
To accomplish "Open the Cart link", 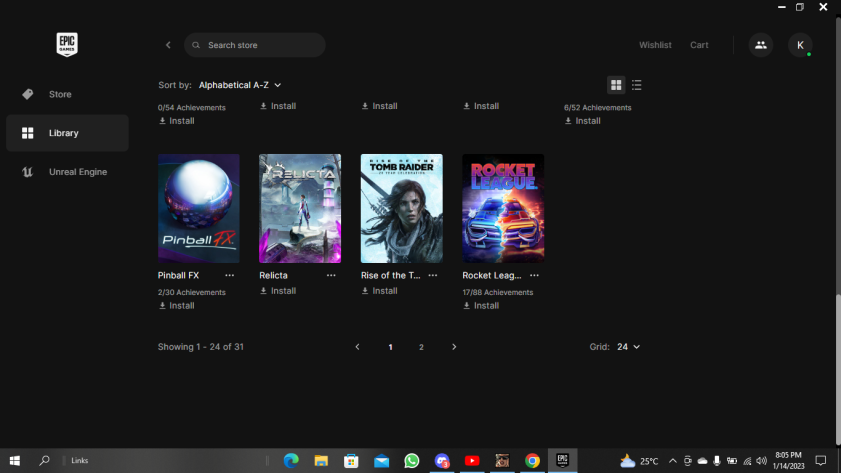I will pos(699,45).
